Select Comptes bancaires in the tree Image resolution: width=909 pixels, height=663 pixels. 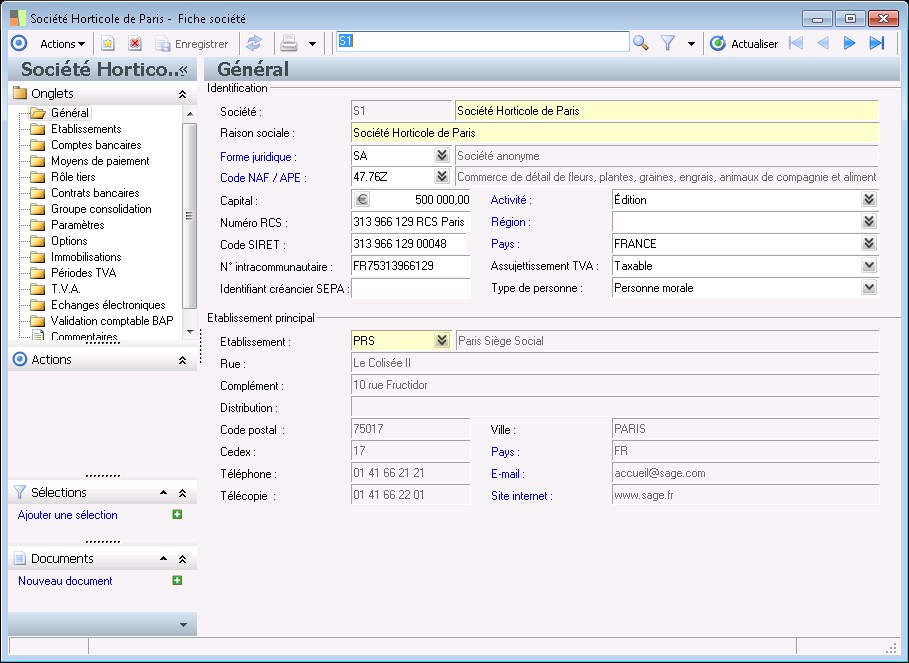96,145
